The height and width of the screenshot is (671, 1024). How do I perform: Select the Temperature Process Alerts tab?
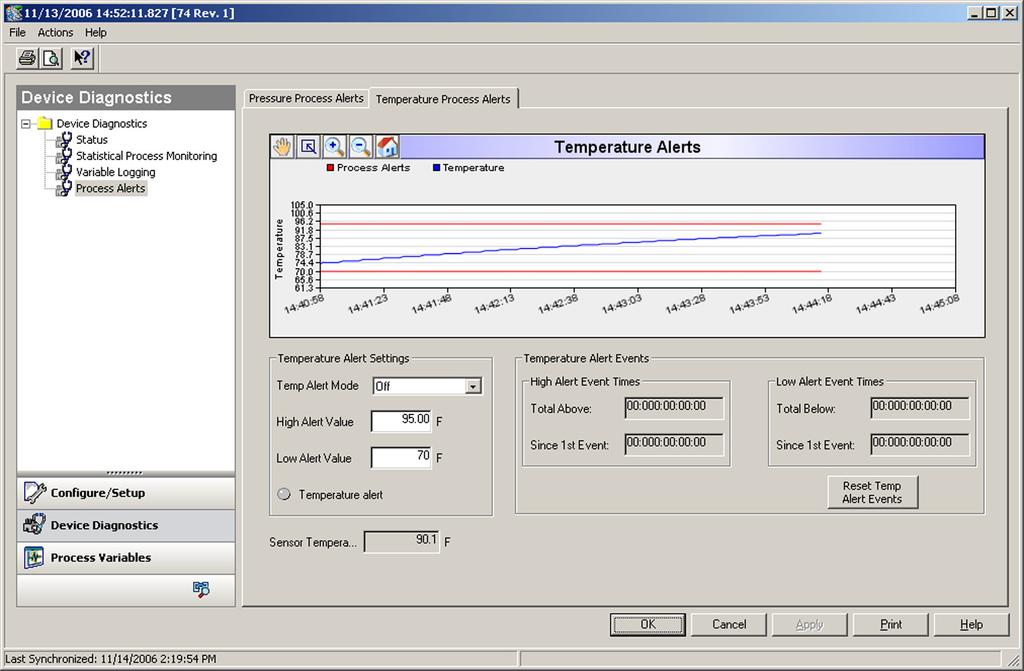(443, 99)
